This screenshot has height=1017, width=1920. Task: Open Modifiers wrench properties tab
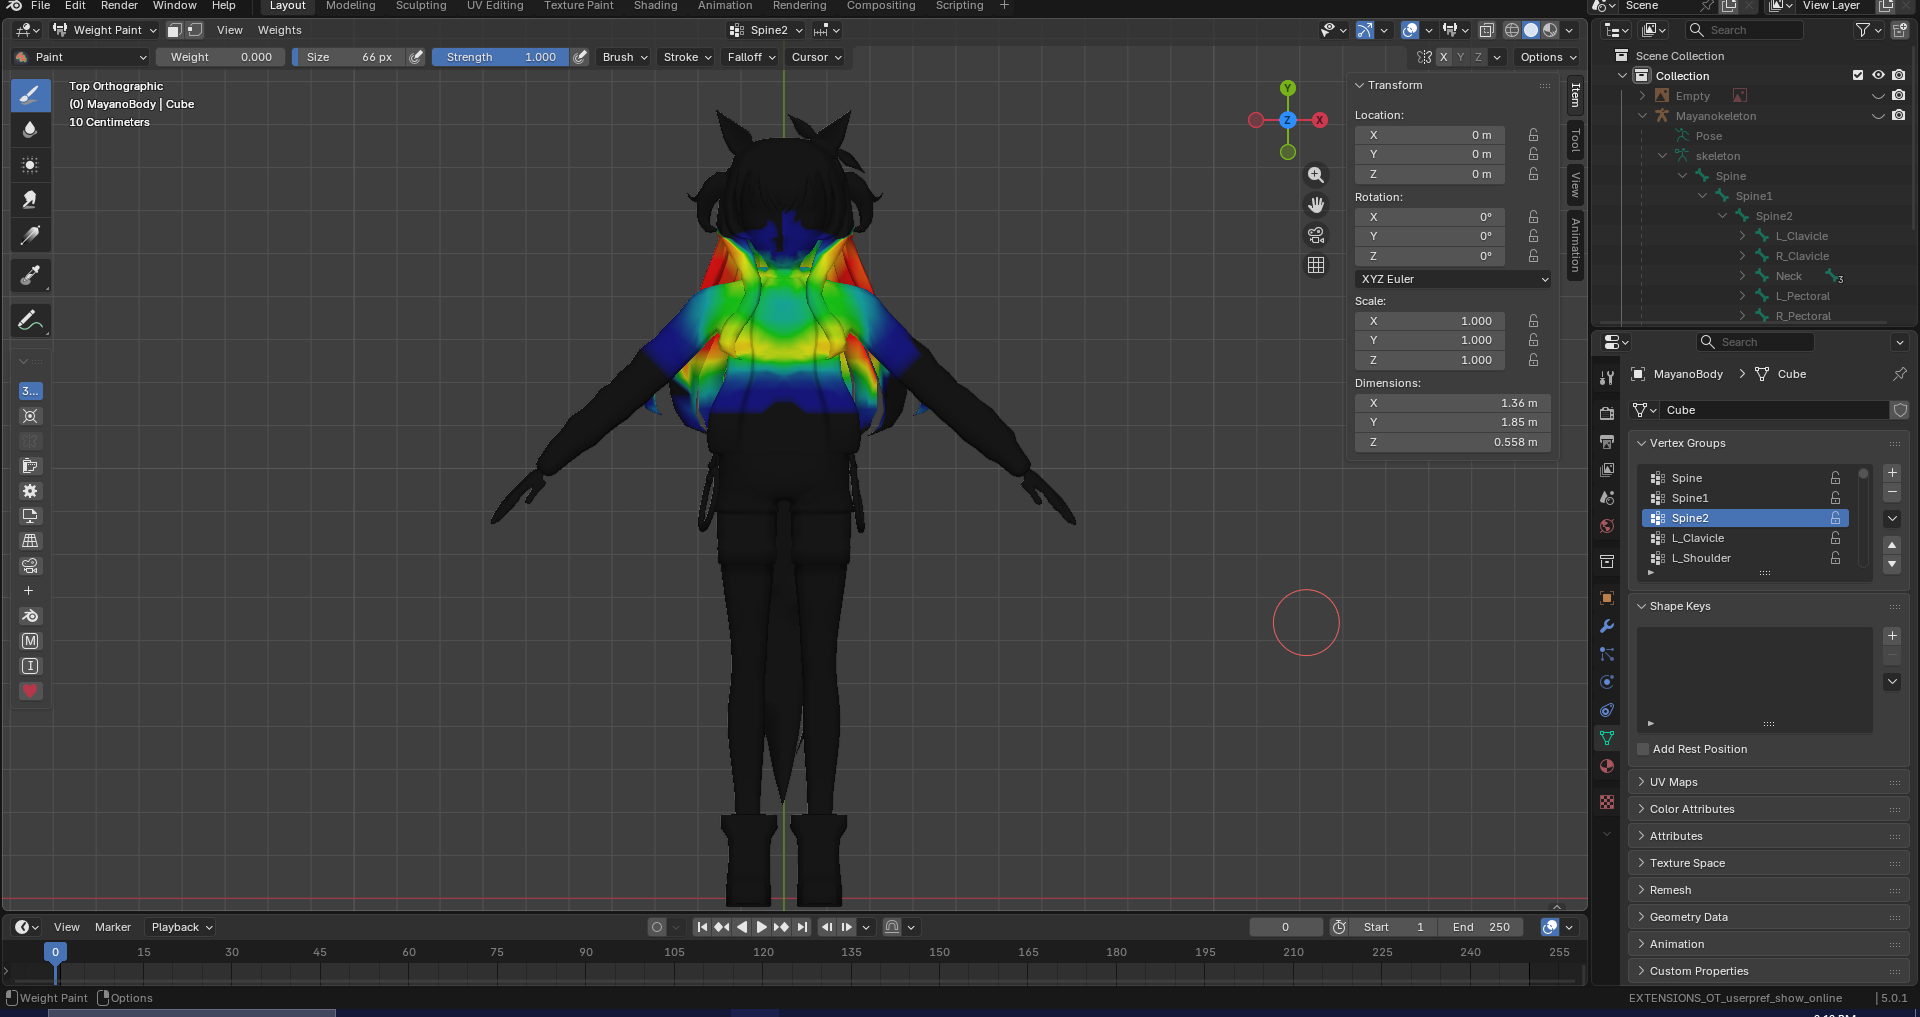pos(1607,626)
